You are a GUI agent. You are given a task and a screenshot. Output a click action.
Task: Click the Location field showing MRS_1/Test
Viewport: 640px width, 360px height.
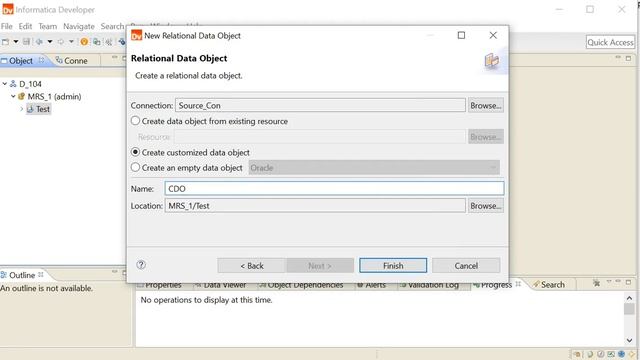click(x=315, y=206)
